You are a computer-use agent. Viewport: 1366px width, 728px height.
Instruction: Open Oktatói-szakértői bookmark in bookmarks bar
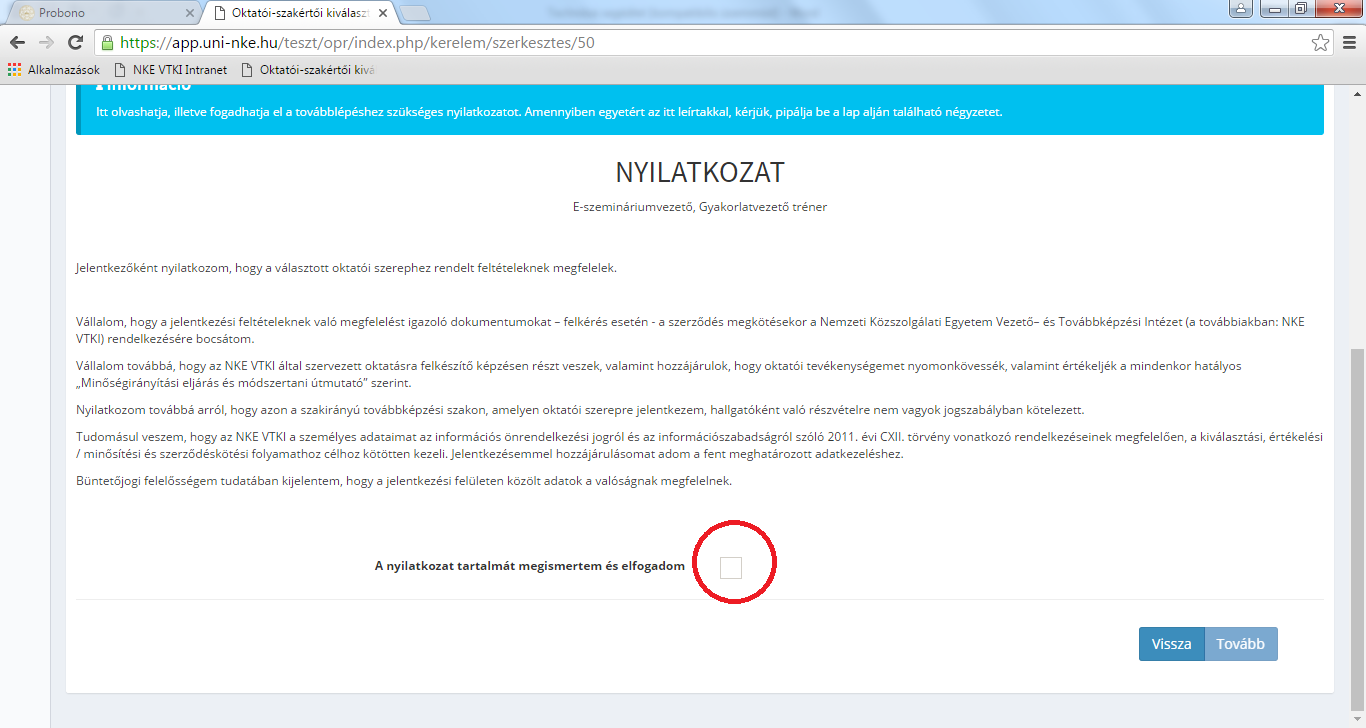(307, 70)
